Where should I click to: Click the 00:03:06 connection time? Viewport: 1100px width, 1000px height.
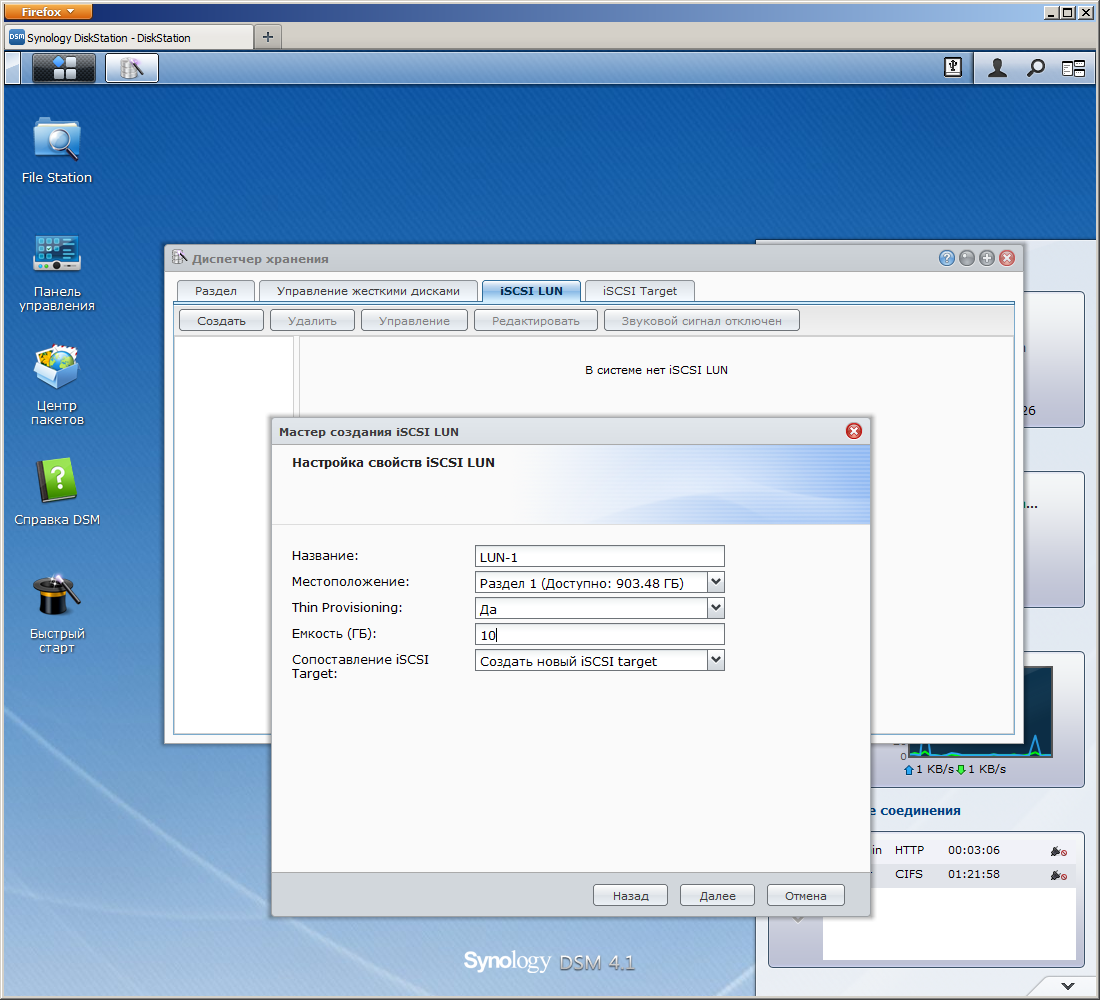pos(974,850)
